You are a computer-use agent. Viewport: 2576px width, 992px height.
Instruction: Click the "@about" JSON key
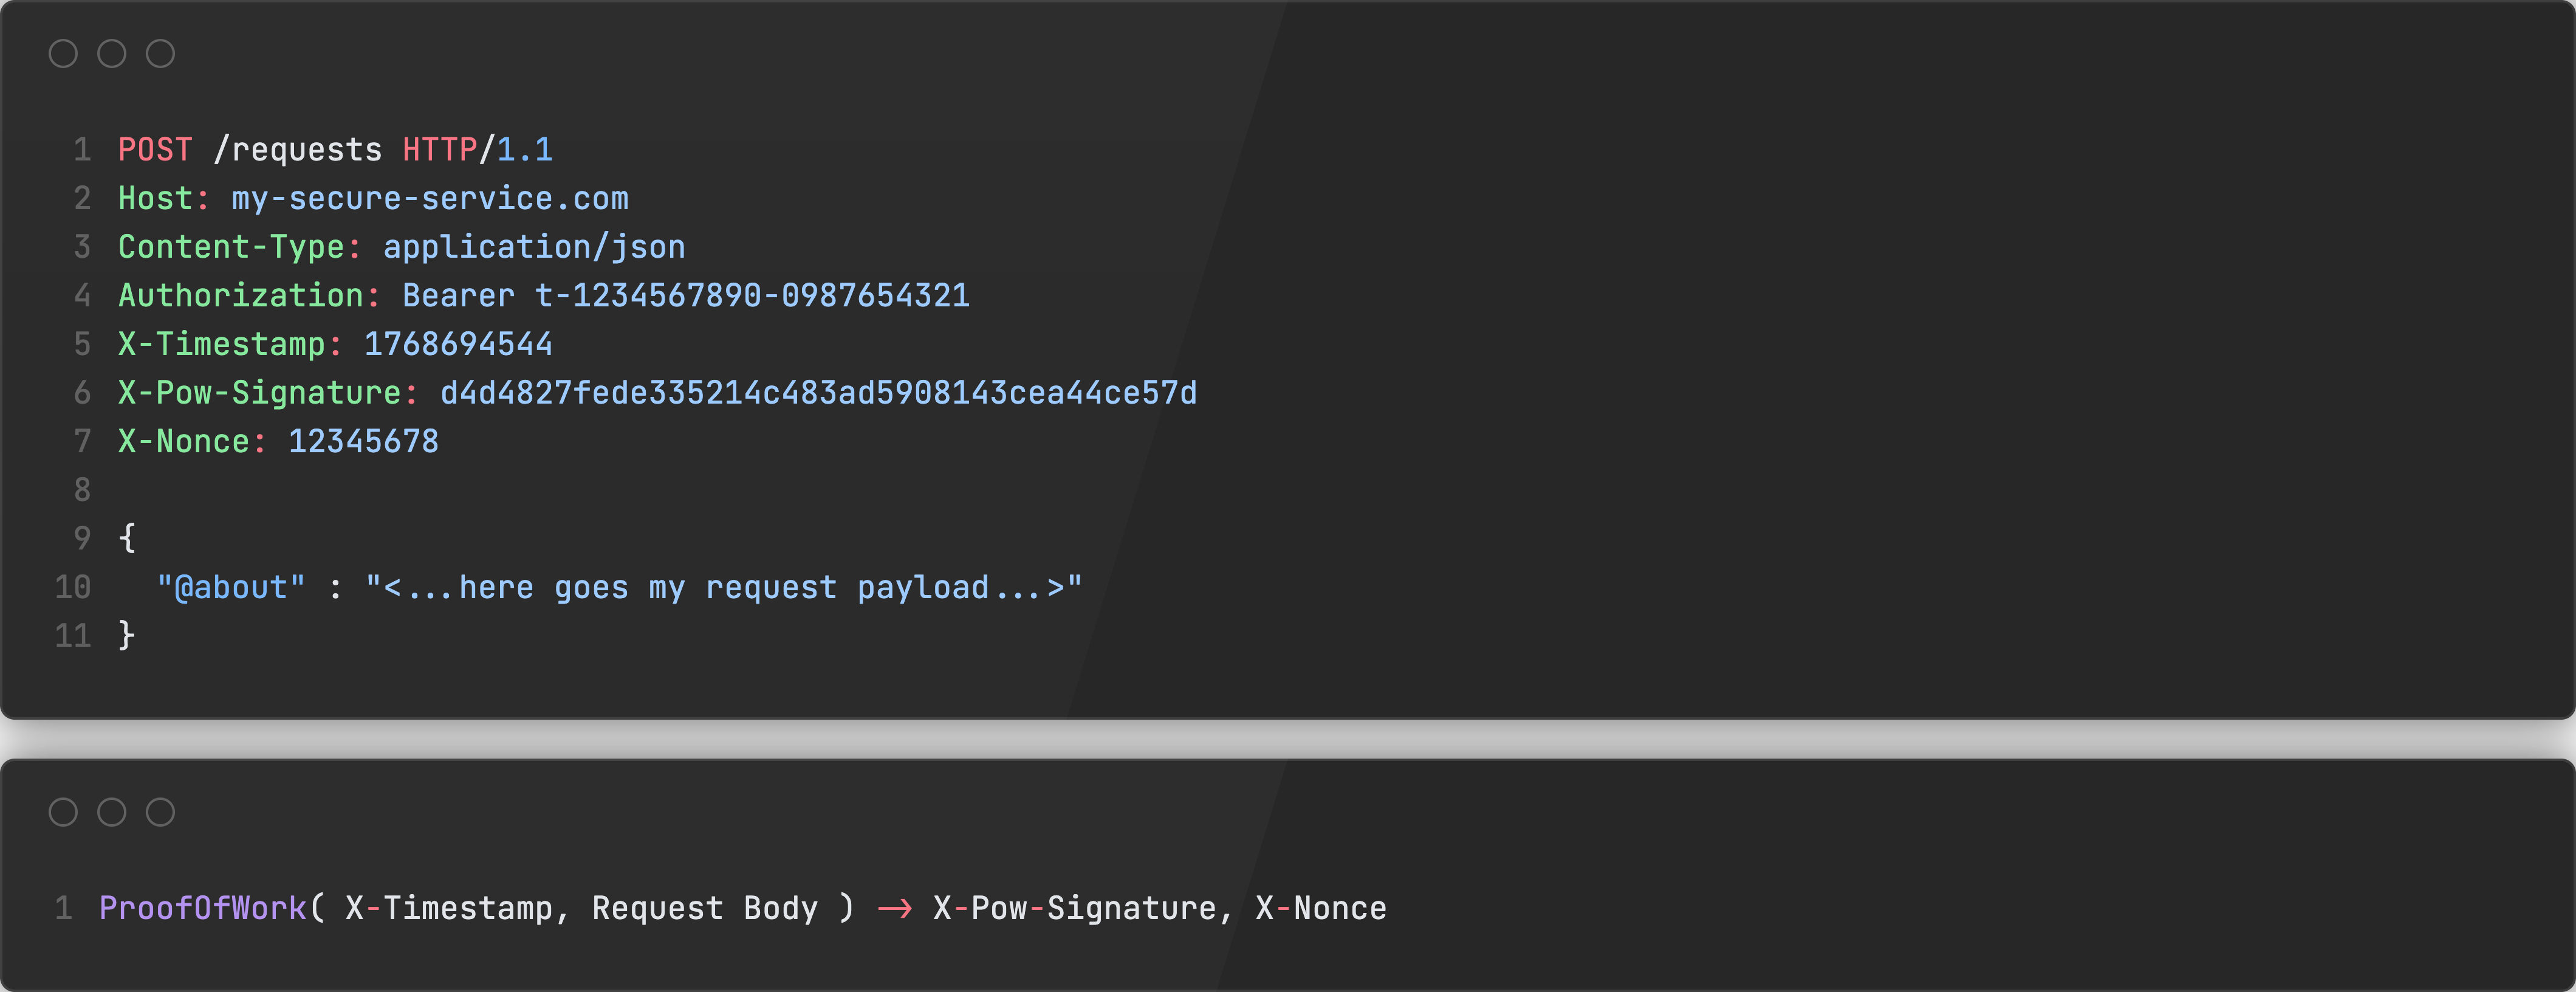click(x=231, y=588)
